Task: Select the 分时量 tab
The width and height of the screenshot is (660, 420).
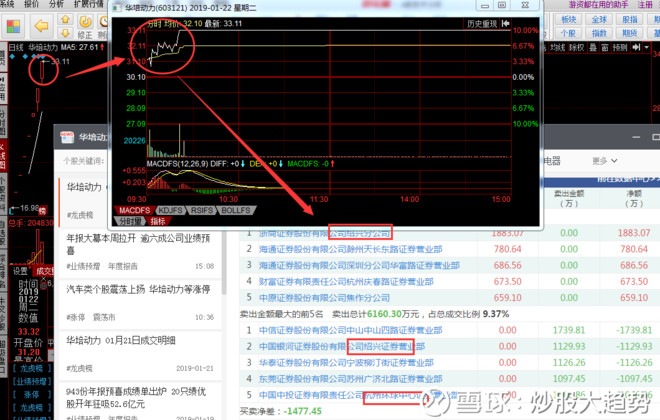Action: pyautogui.click(x=130, y=221)
